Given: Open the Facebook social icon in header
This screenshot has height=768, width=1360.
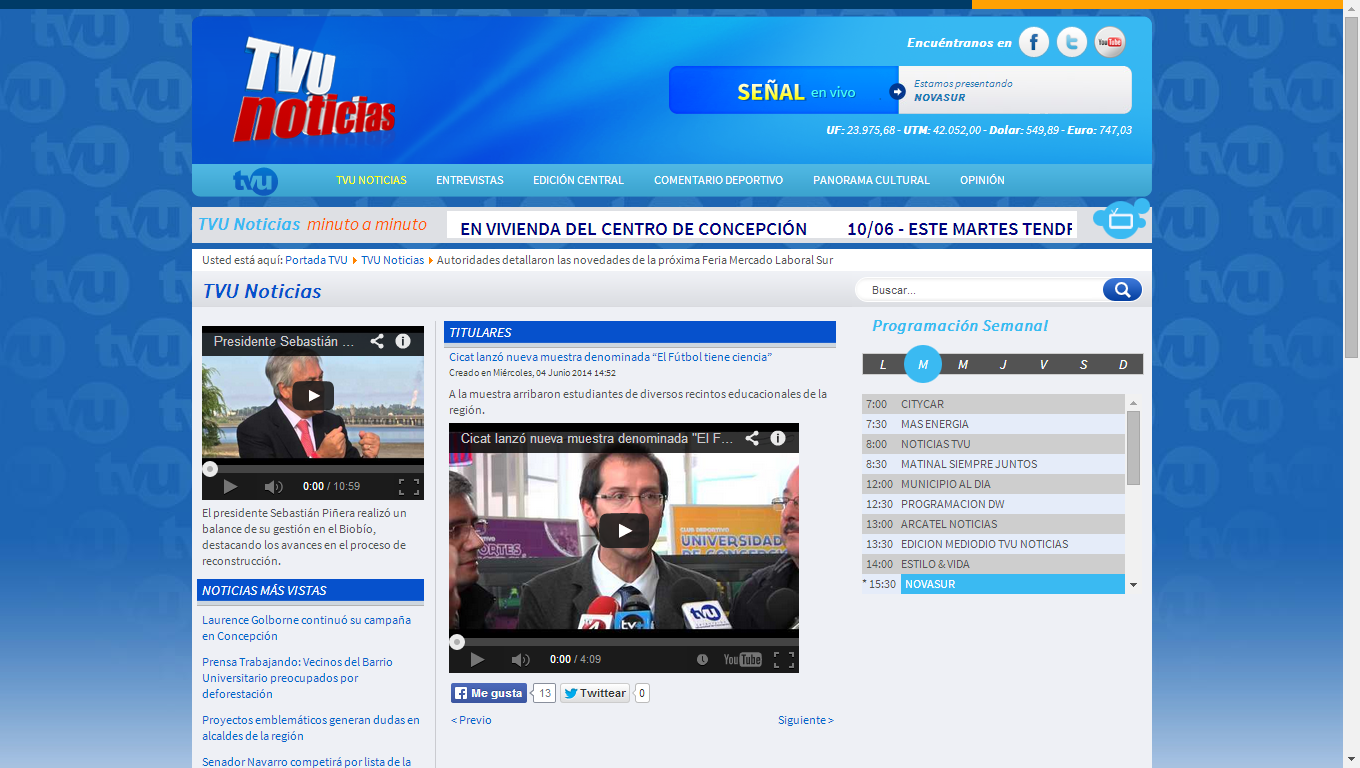Looking at the screenshot, I should pyautogui.click(x=1034, y=42).
